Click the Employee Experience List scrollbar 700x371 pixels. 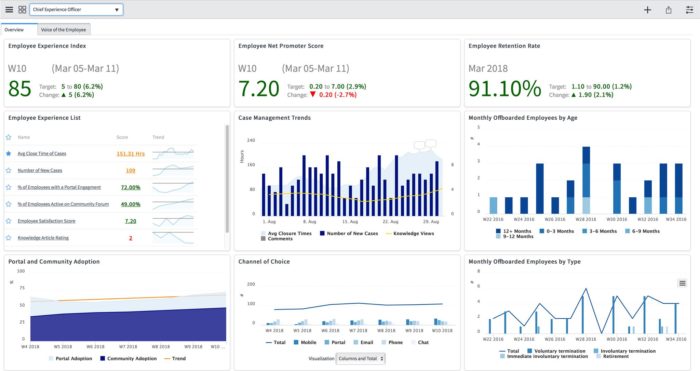pos(227,179)
